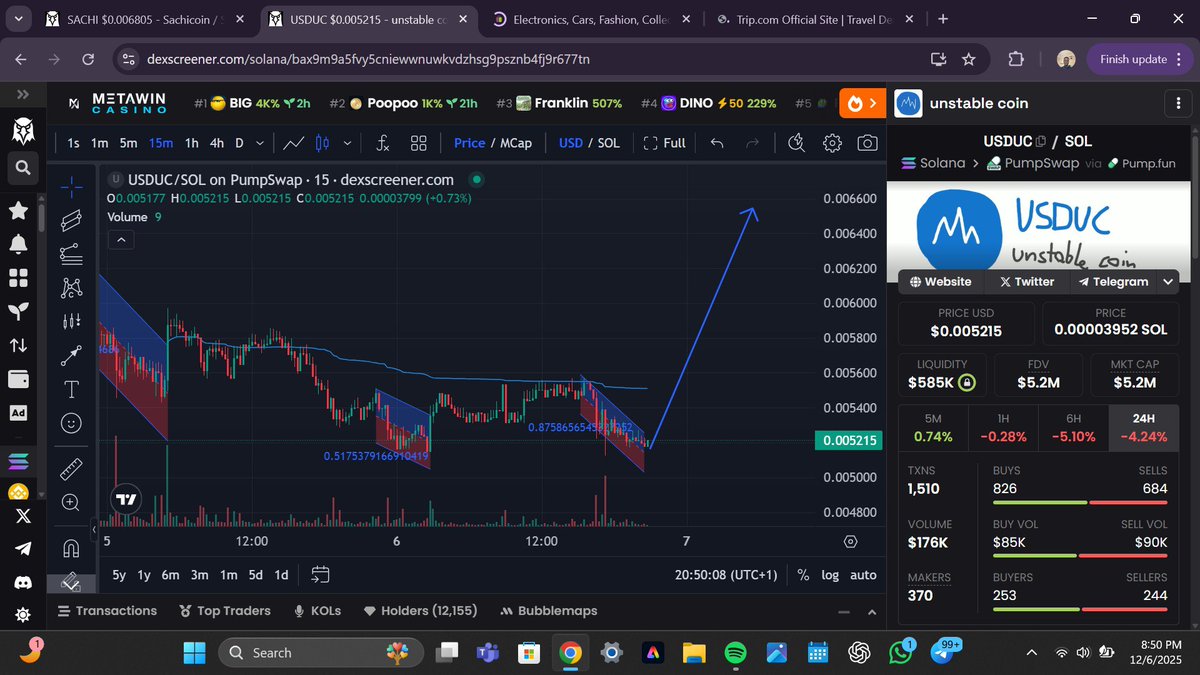Open the Solana chain icon in sidebar
Viewport: 1200px width, 675px height.
click(18, 461)
